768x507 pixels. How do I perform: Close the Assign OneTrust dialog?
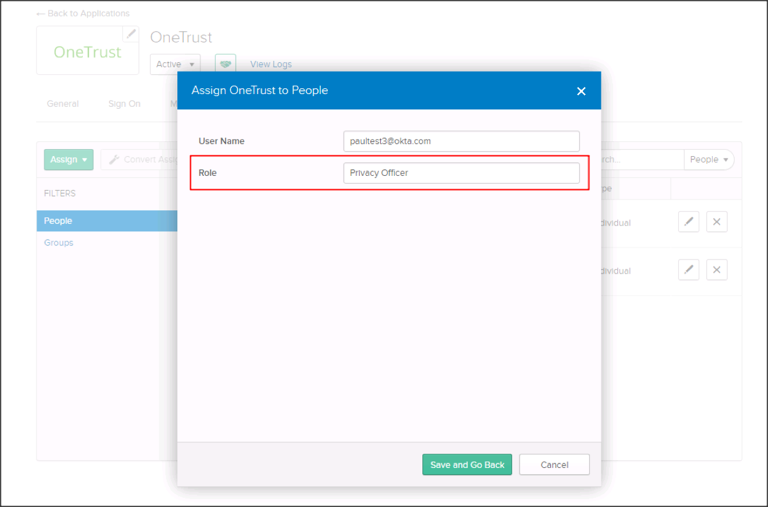[581, 91]
